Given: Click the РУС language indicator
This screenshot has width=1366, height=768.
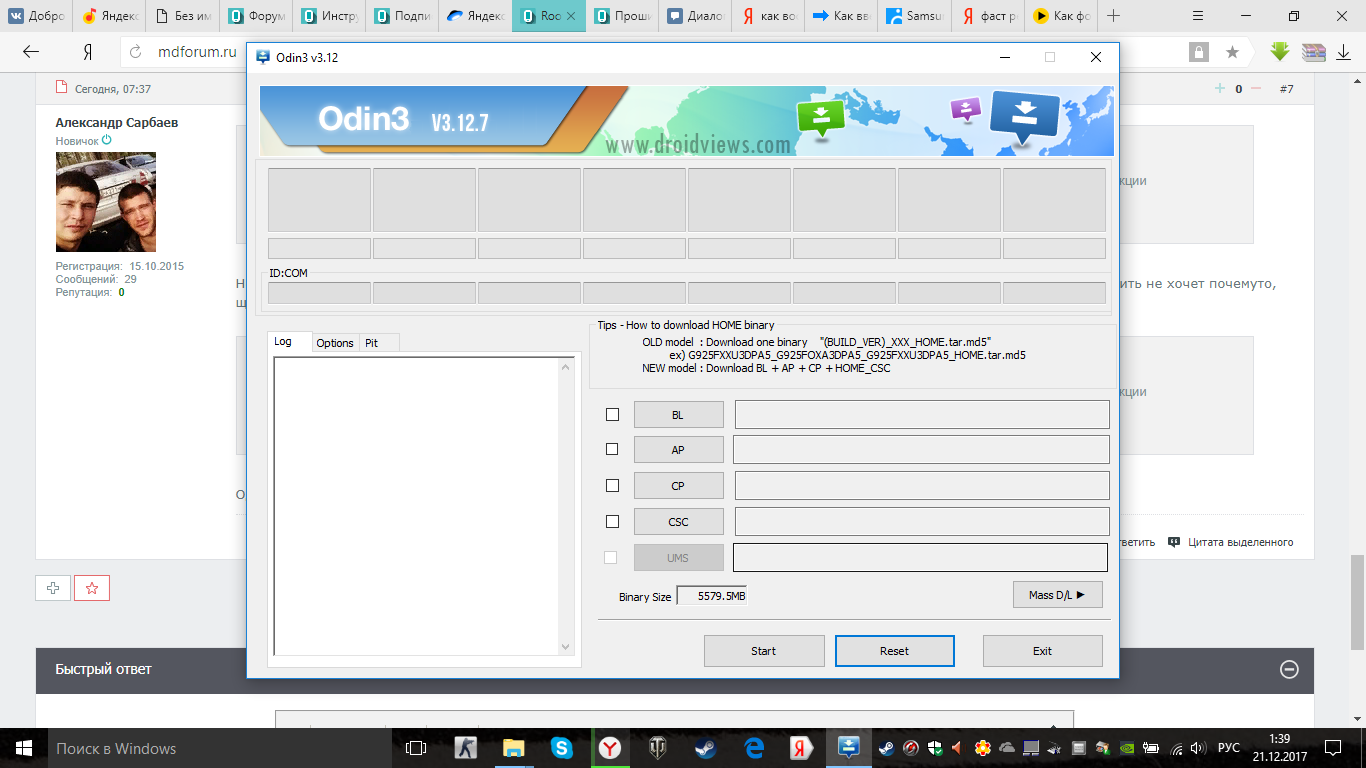Looking at the screenshot, I should (x=1228, y=748).
